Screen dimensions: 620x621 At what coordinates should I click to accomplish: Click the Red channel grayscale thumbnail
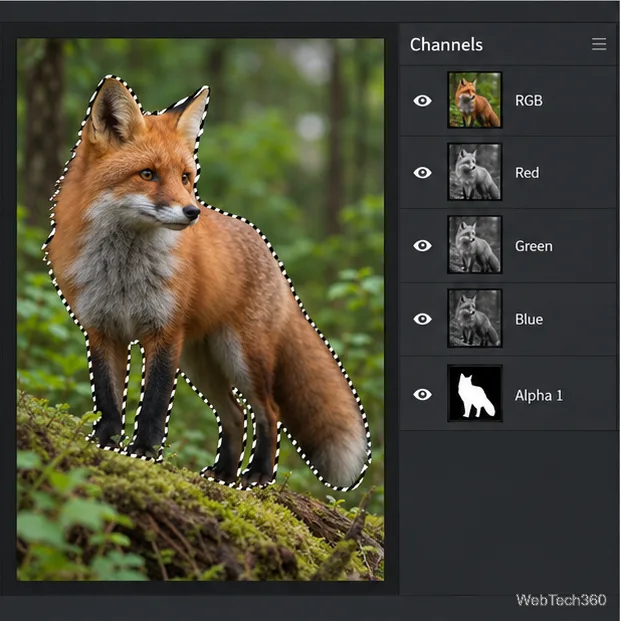tap(475, 172)
